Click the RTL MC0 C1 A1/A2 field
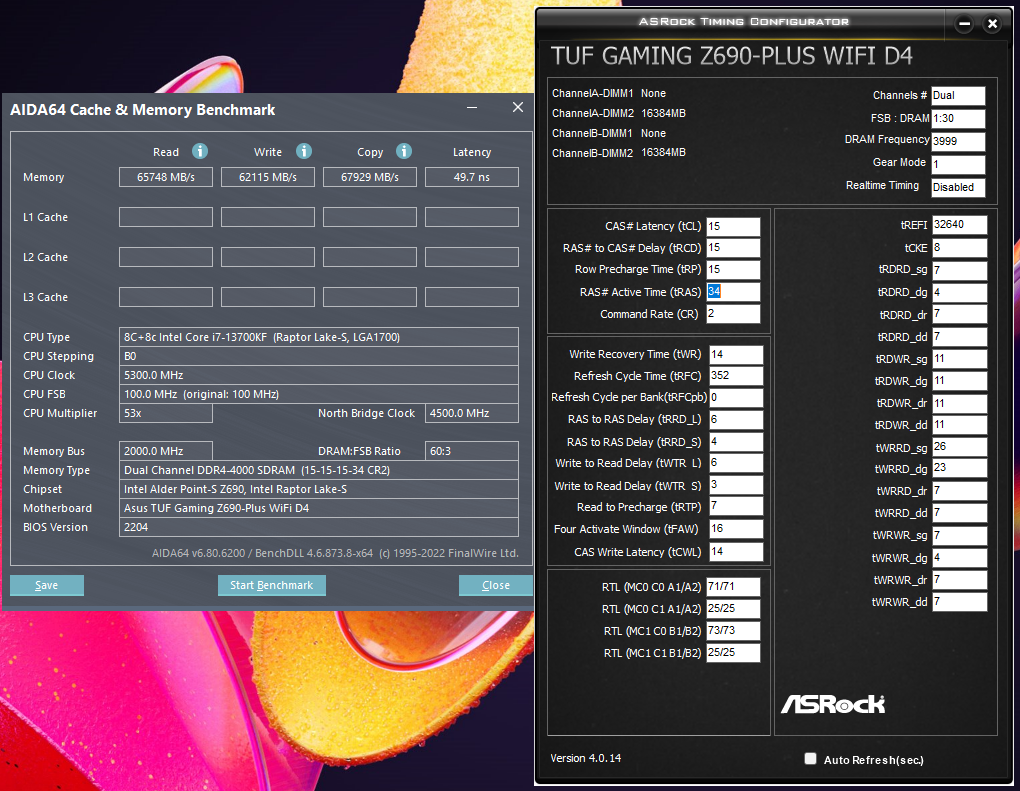Screen dimensions: 1020x791 point(733,609)
